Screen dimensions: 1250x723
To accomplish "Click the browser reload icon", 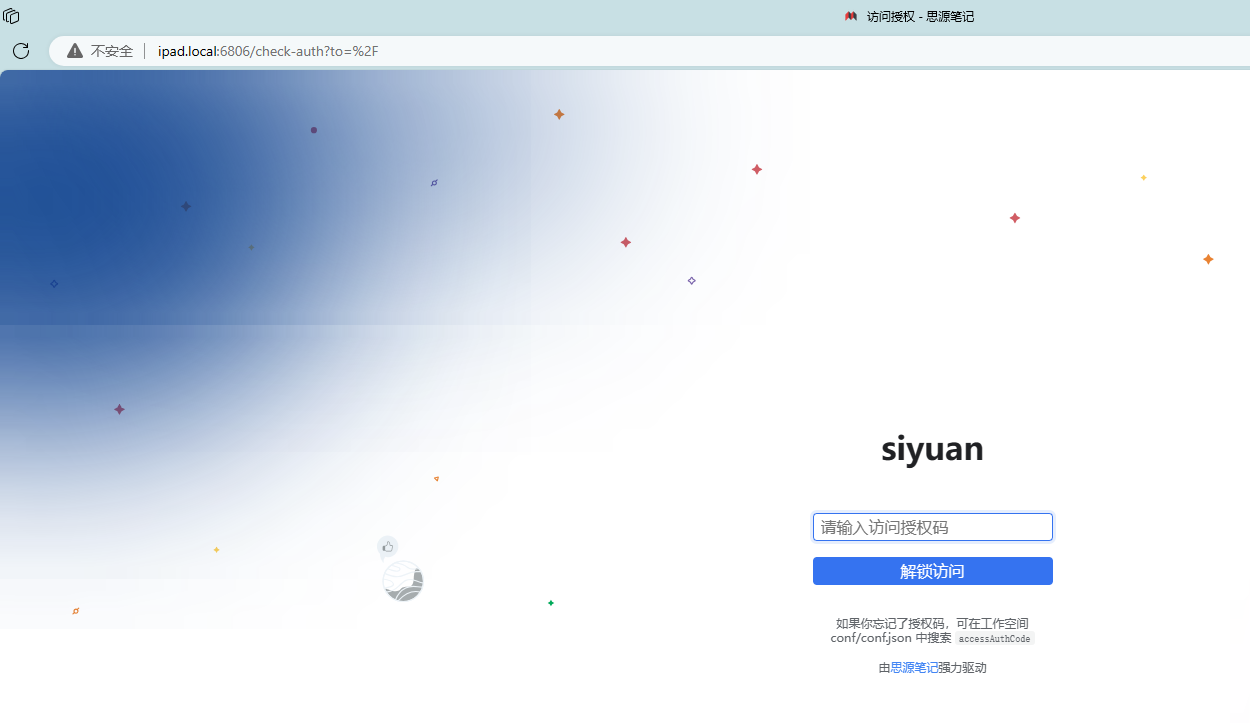I will (x=21, y=51).
